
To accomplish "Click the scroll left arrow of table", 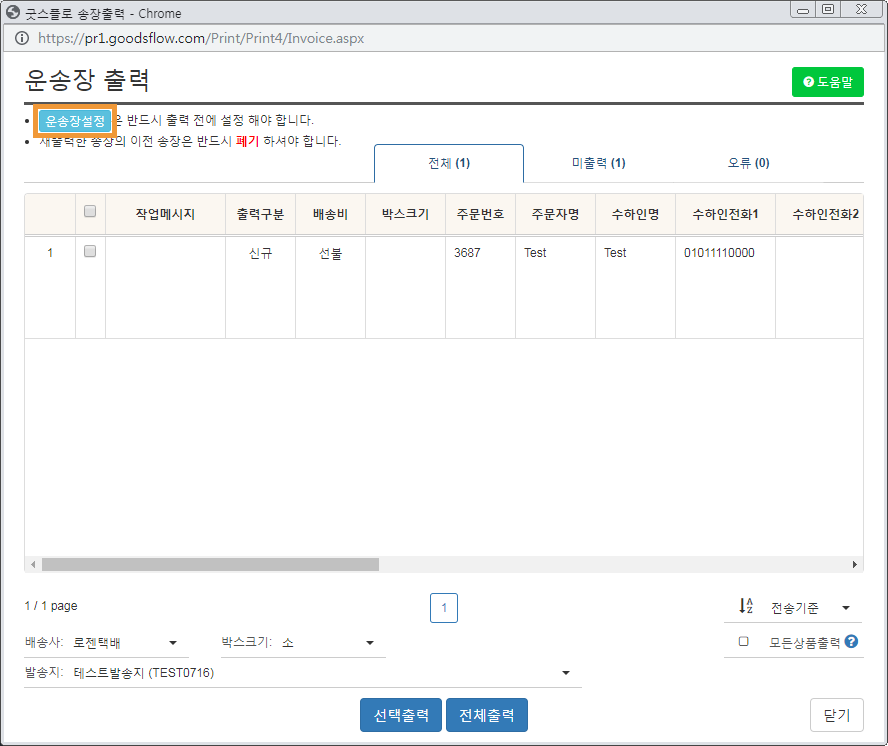I will 33,564.
